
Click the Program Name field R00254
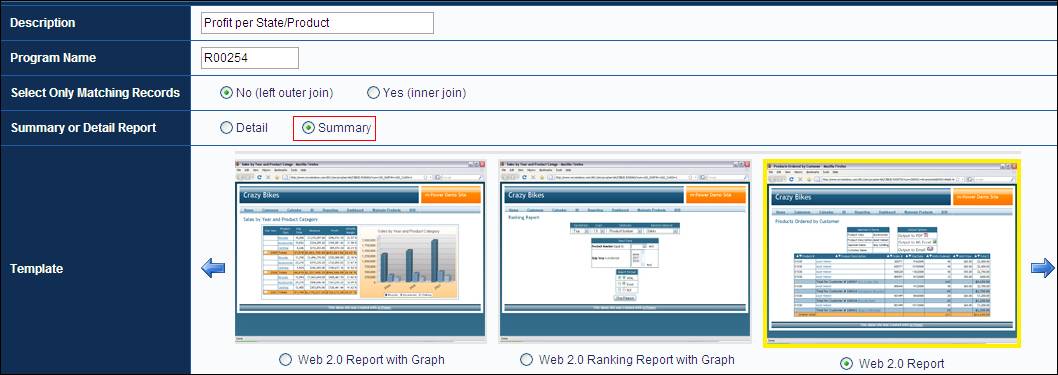point(250,57)
